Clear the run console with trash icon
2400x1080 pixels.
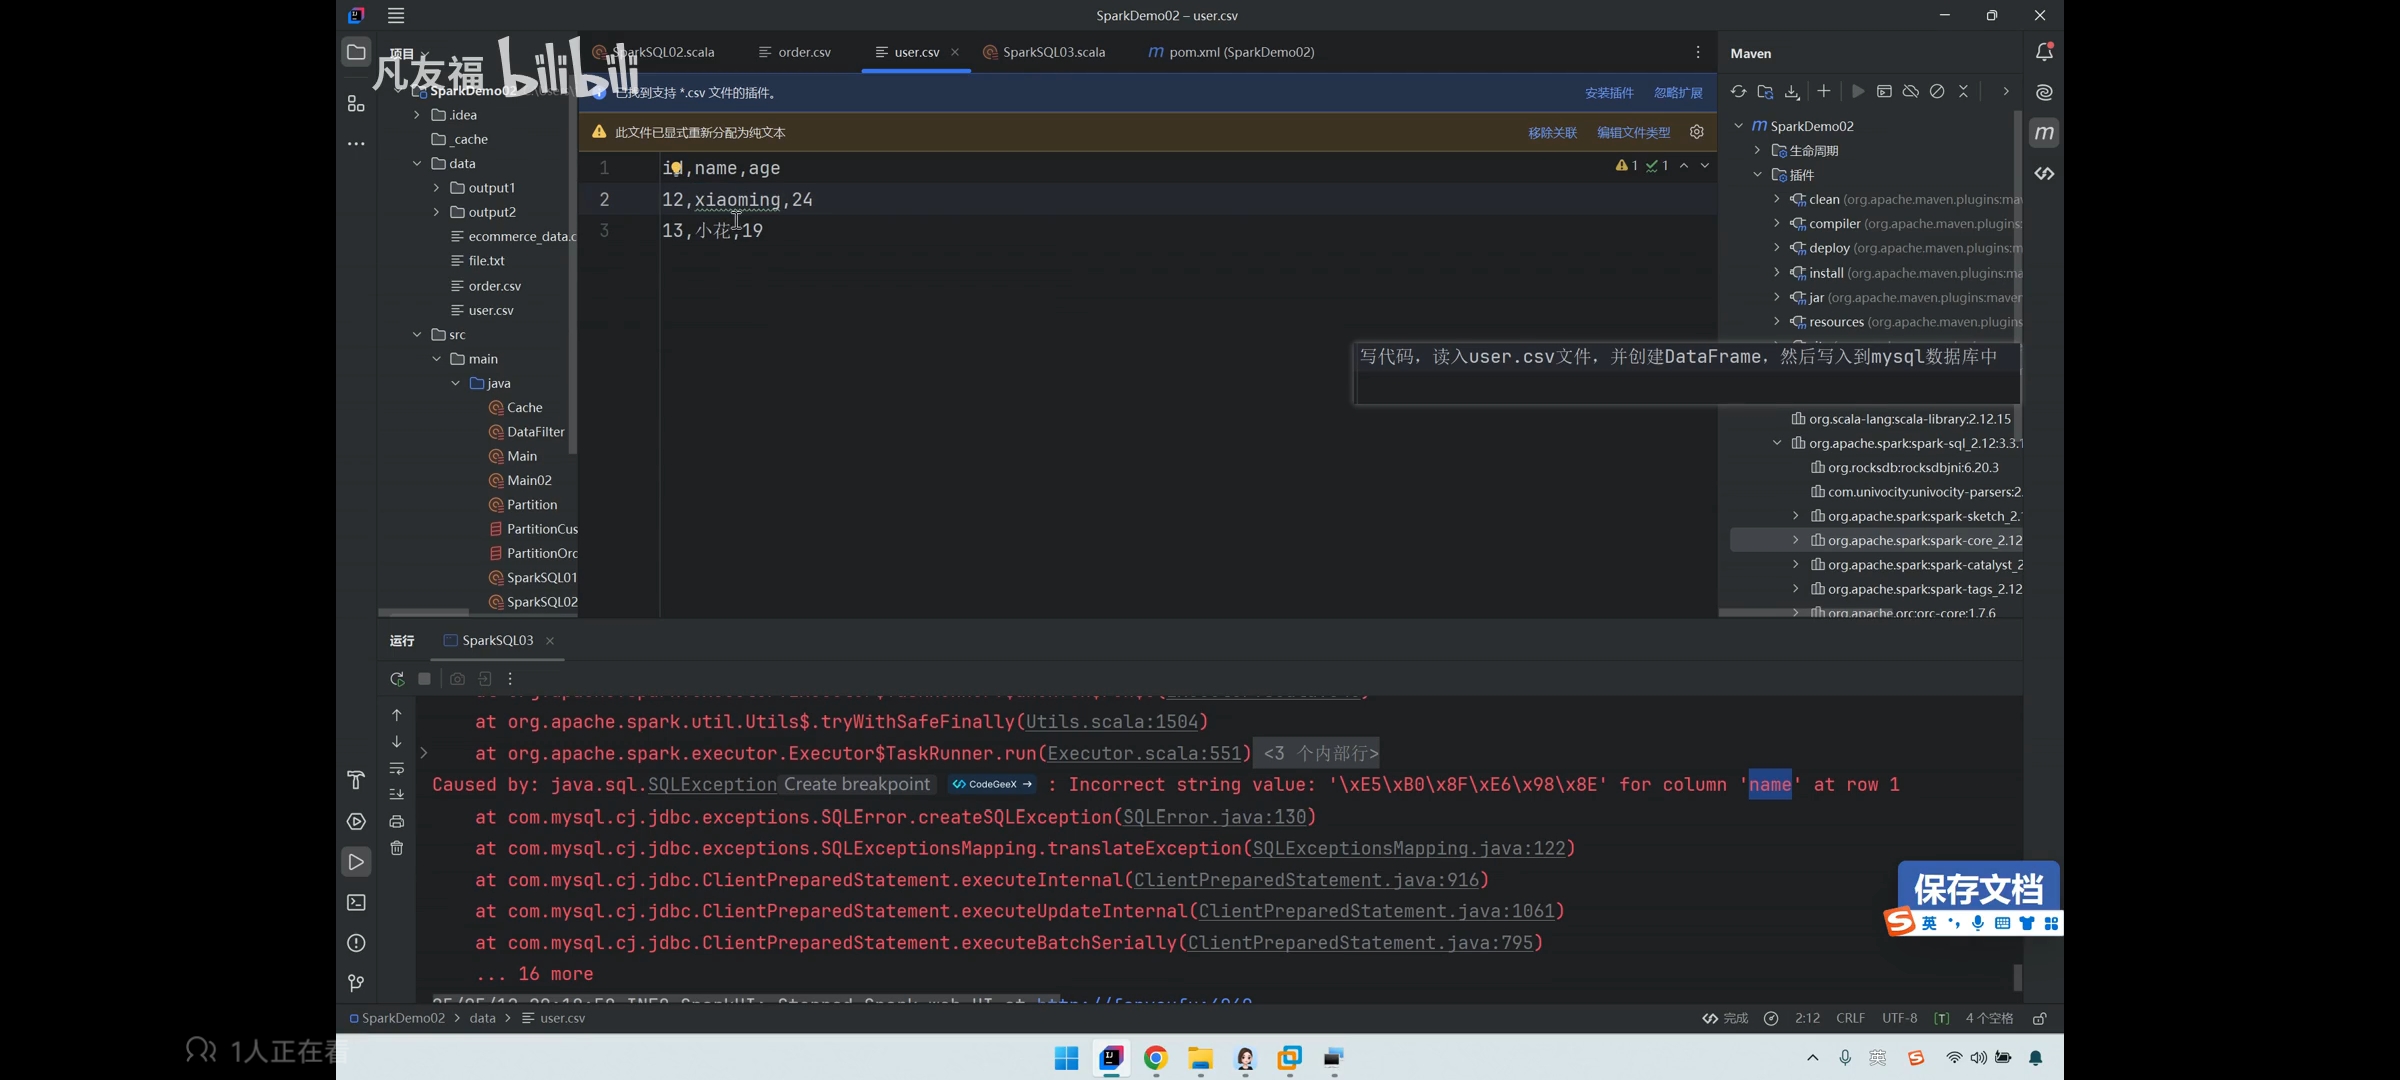[x=397, y=848]
